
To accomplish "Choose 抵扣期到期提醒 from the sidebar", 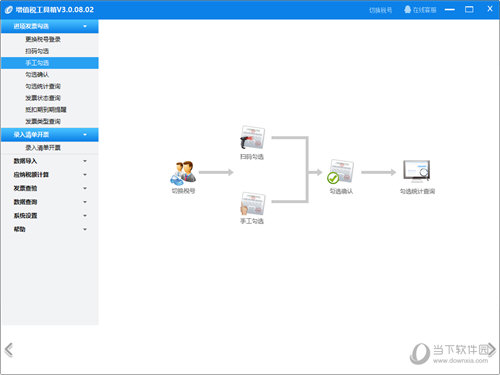I will [46, 110].
